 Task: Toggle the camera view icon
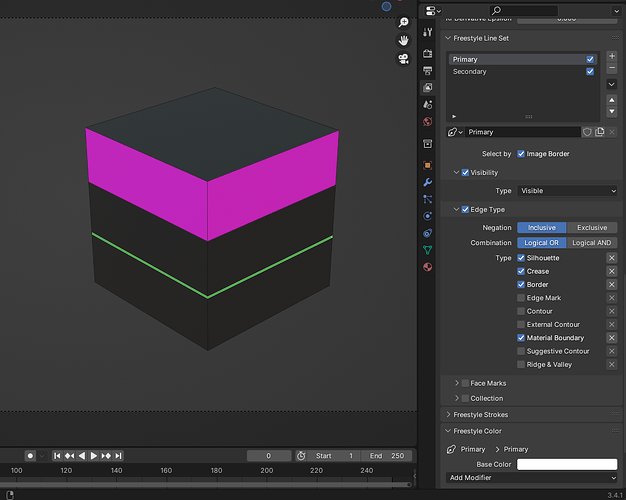coord(404,59)
